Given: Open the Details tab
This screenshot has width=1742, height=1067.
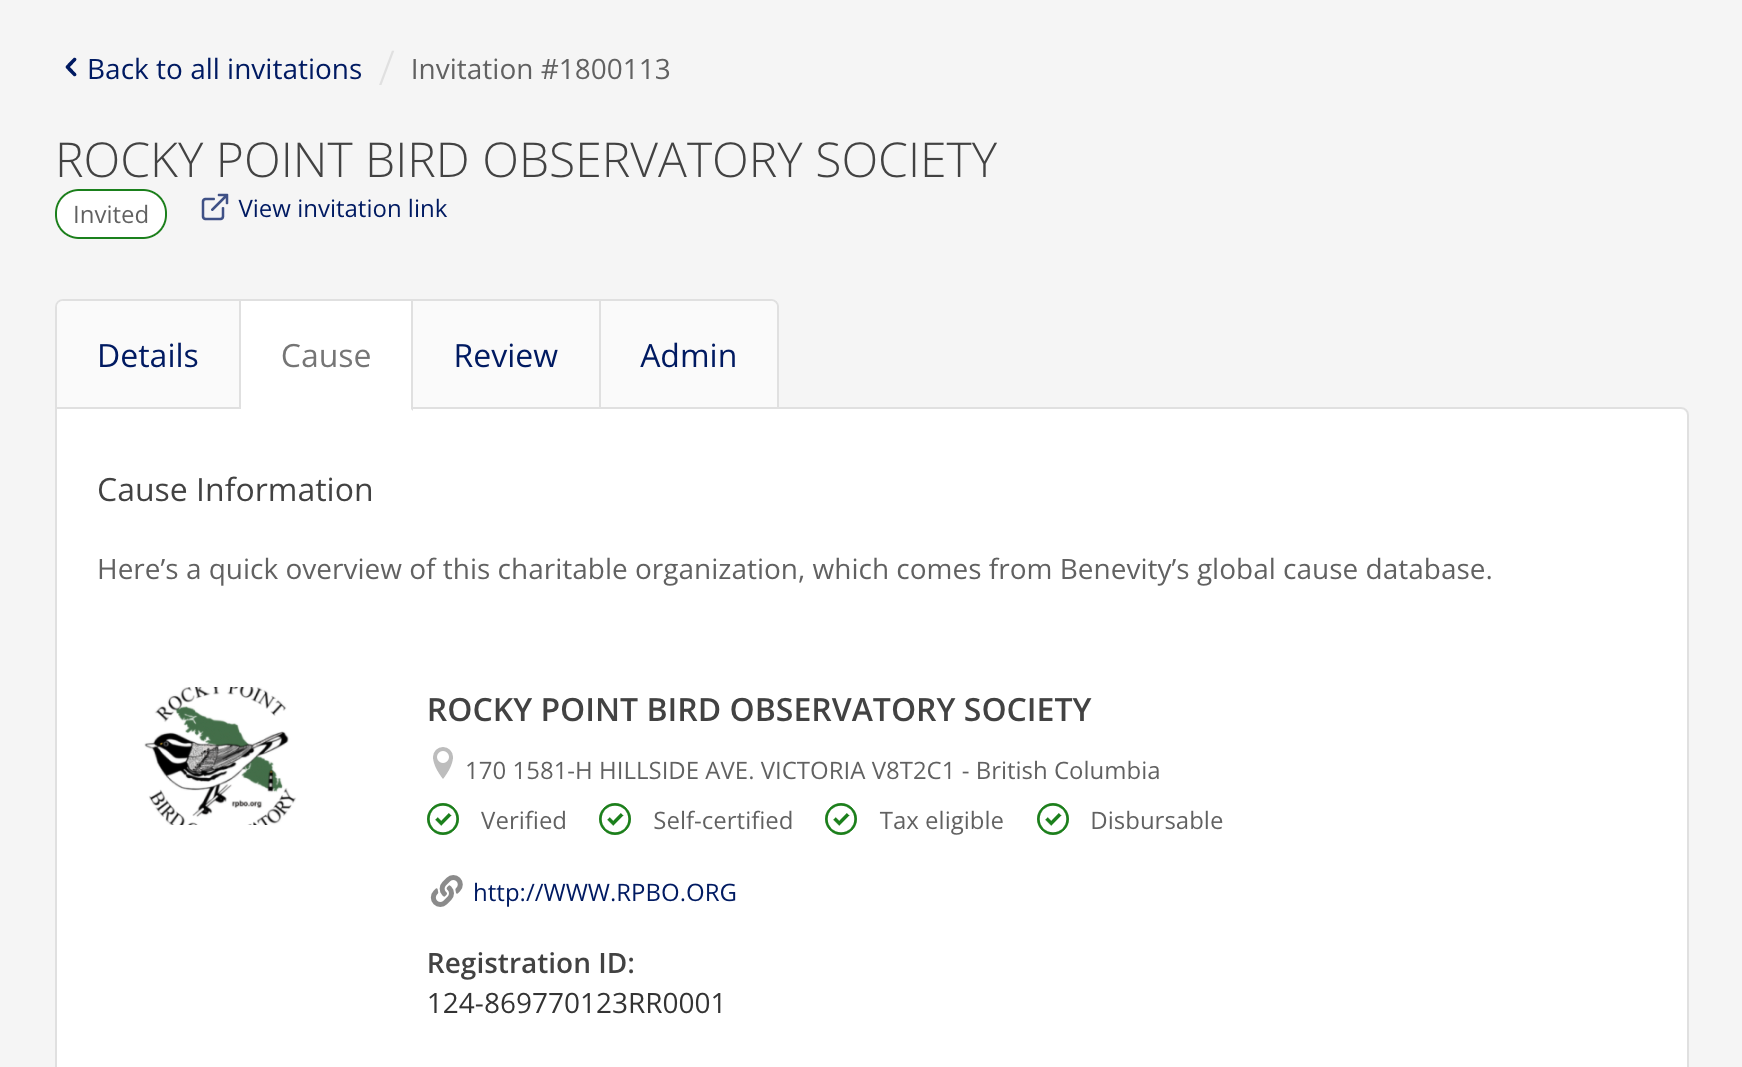Looking at the screenshot, I should coord(148,355).
